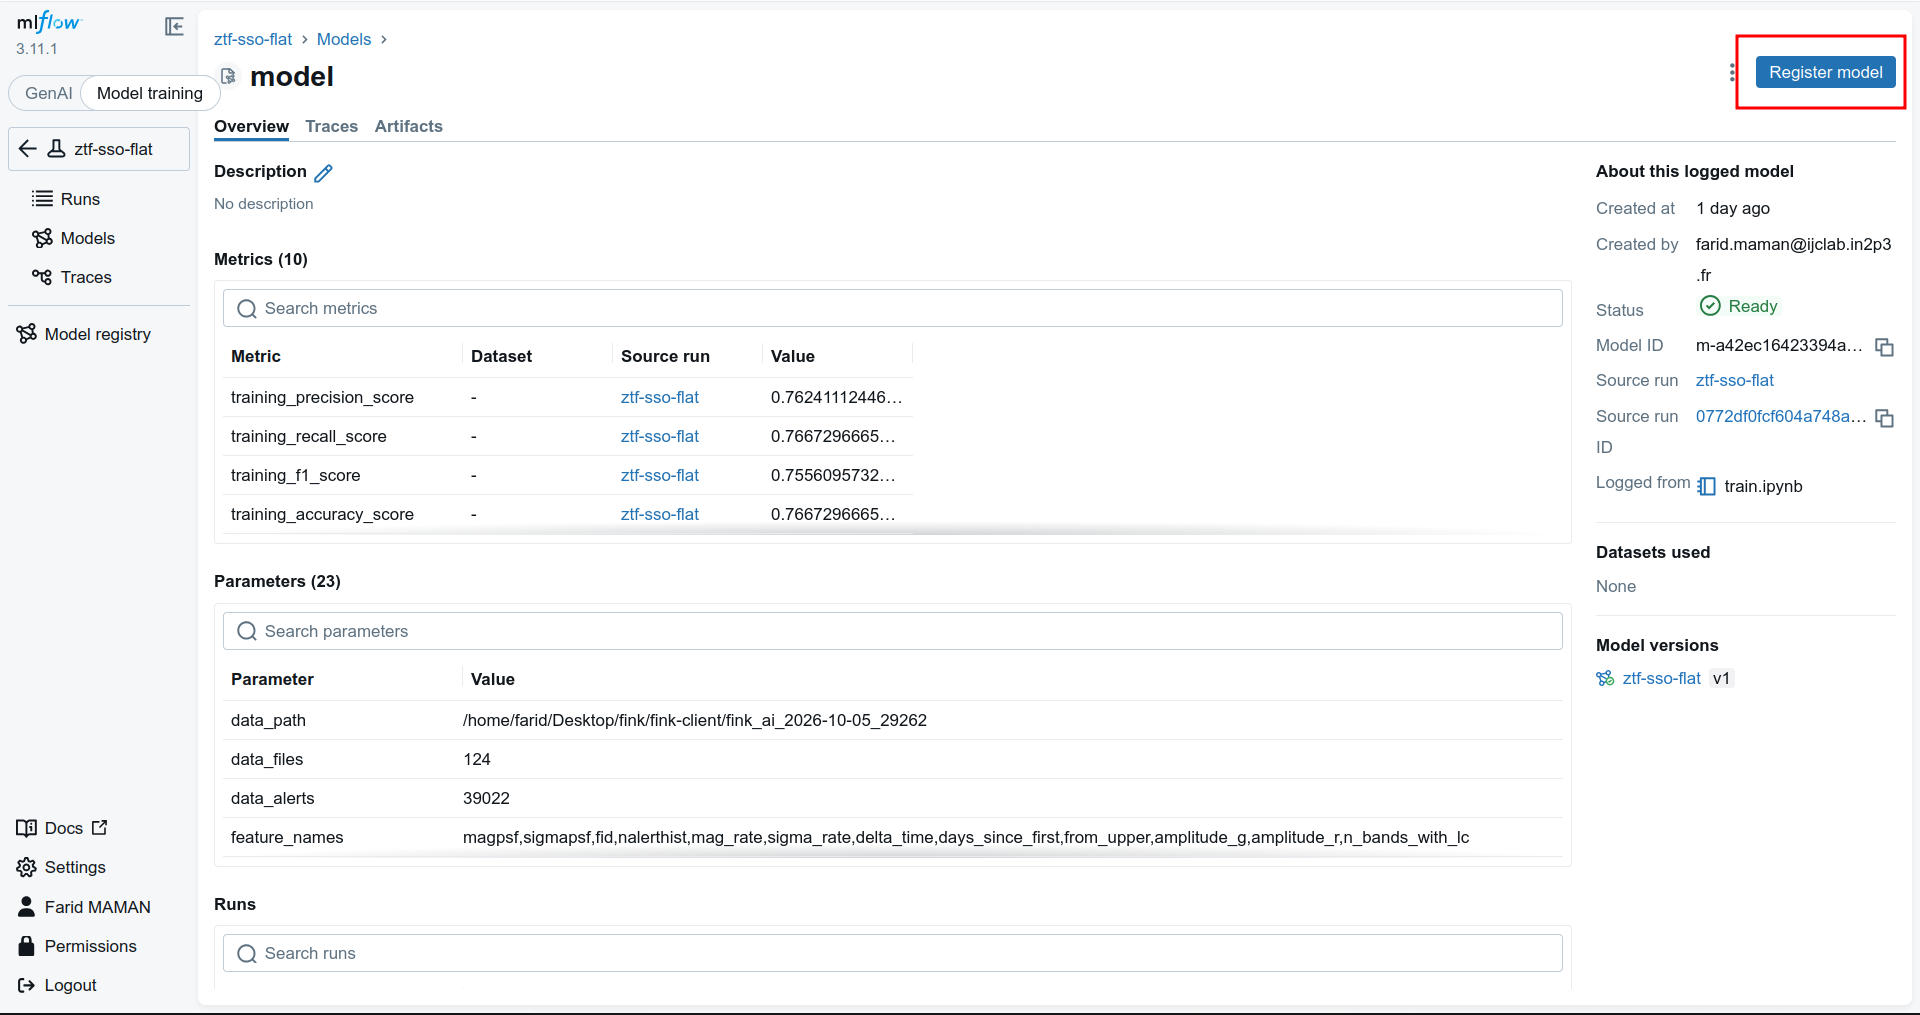Screen dimensions: 1920x1015
Task: Open source run of training_f1_score
Action: coord(660,475)
